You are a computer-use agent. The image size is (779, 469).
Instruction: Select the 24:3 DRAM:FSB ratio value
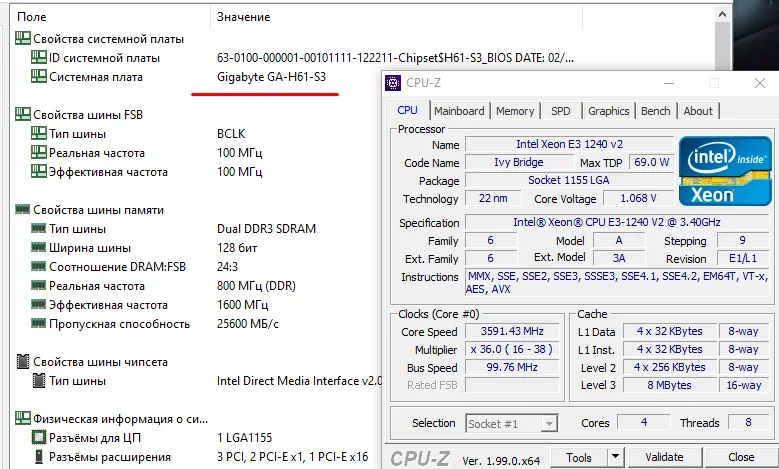[x=228, y=266]
